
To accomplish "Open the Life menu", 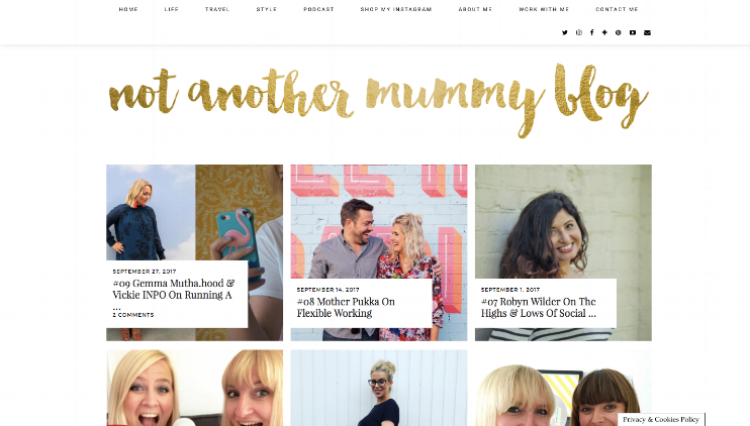I will point(171,9).
